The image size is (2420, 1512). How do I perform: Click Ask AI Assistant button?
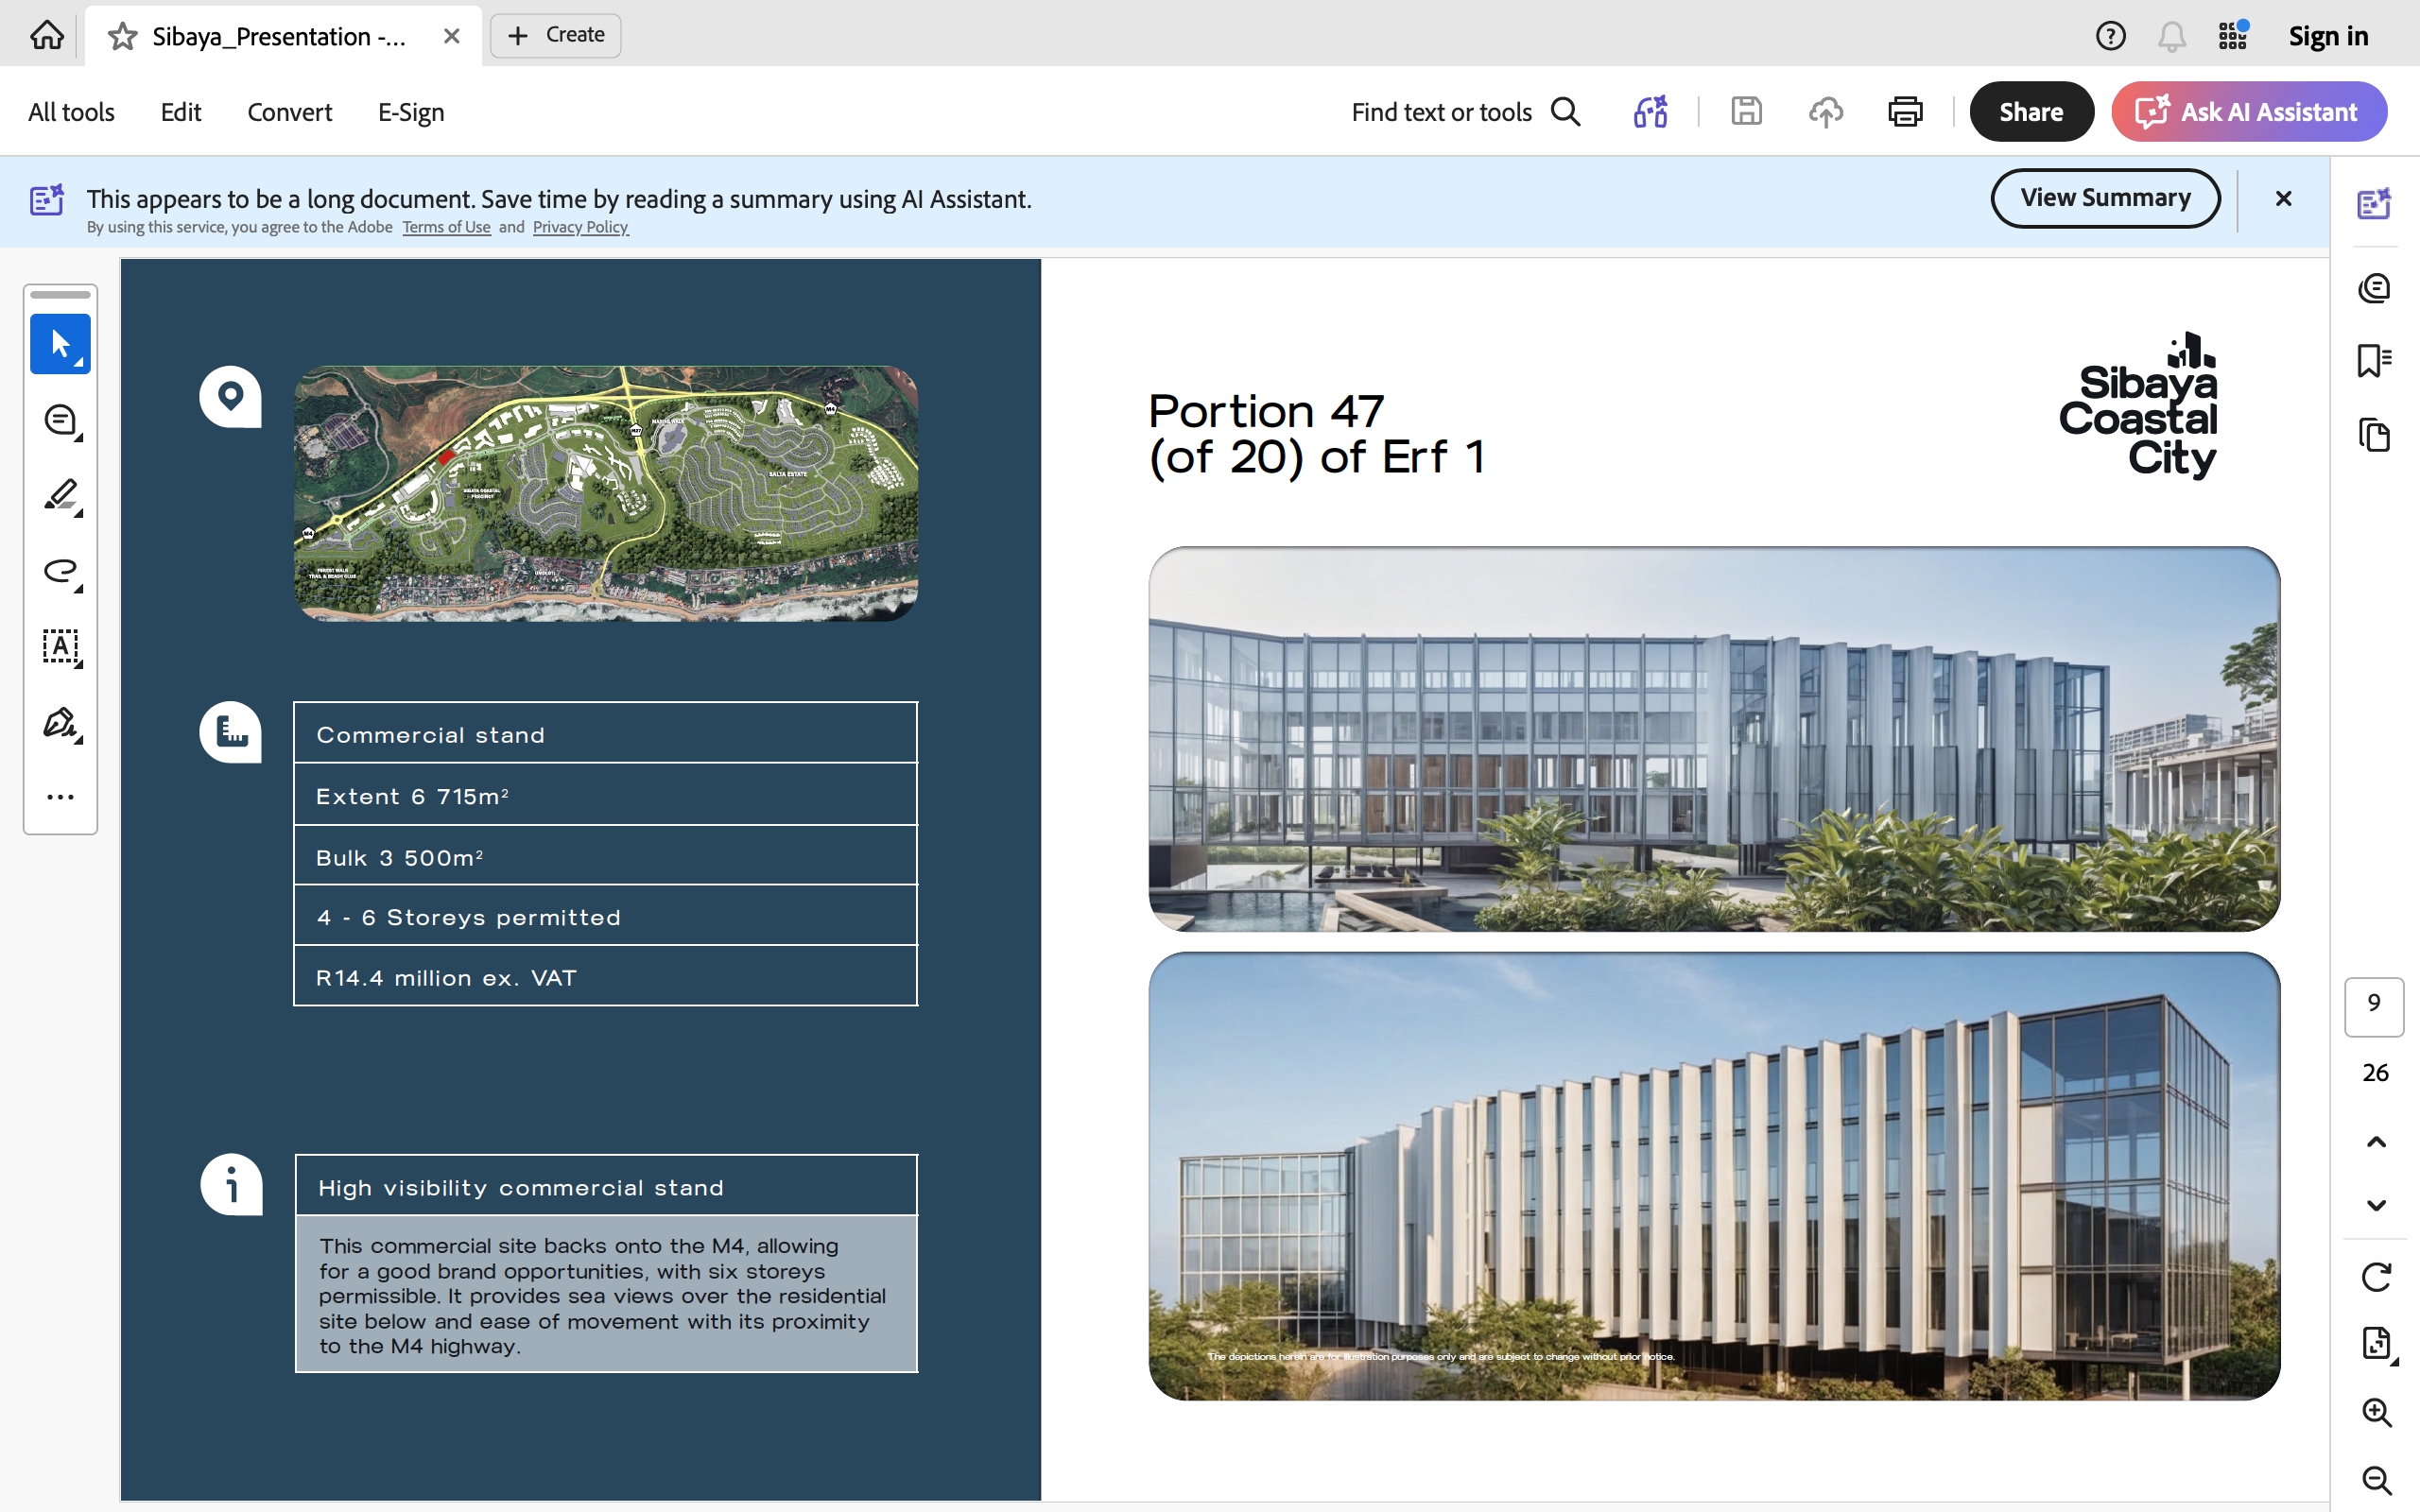tap(2249, 112)
